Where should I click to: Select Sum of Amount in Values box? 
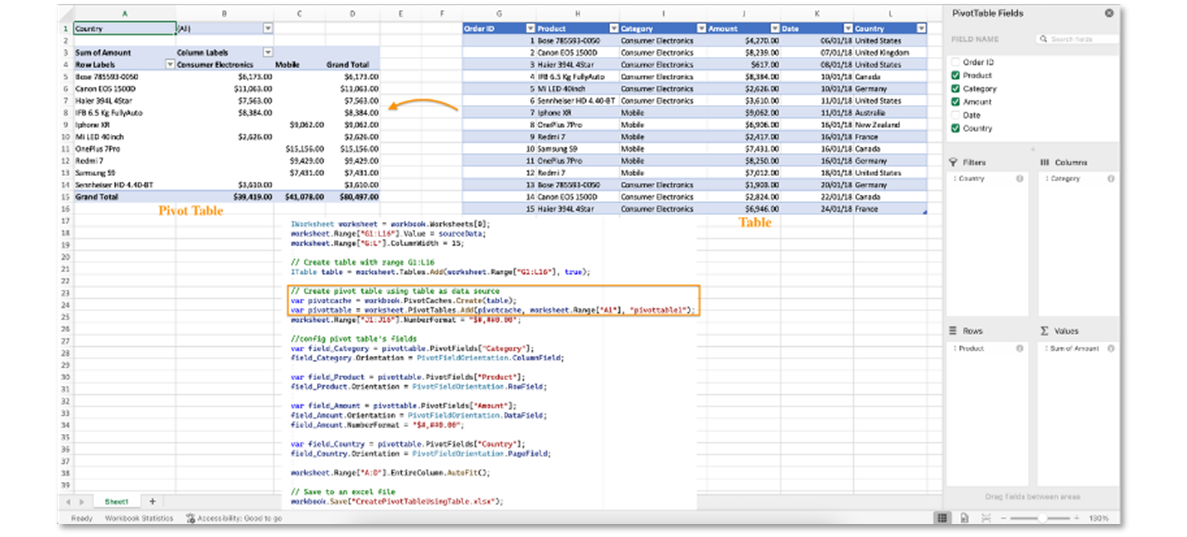pyautogui.click(x=1079, y=348)
